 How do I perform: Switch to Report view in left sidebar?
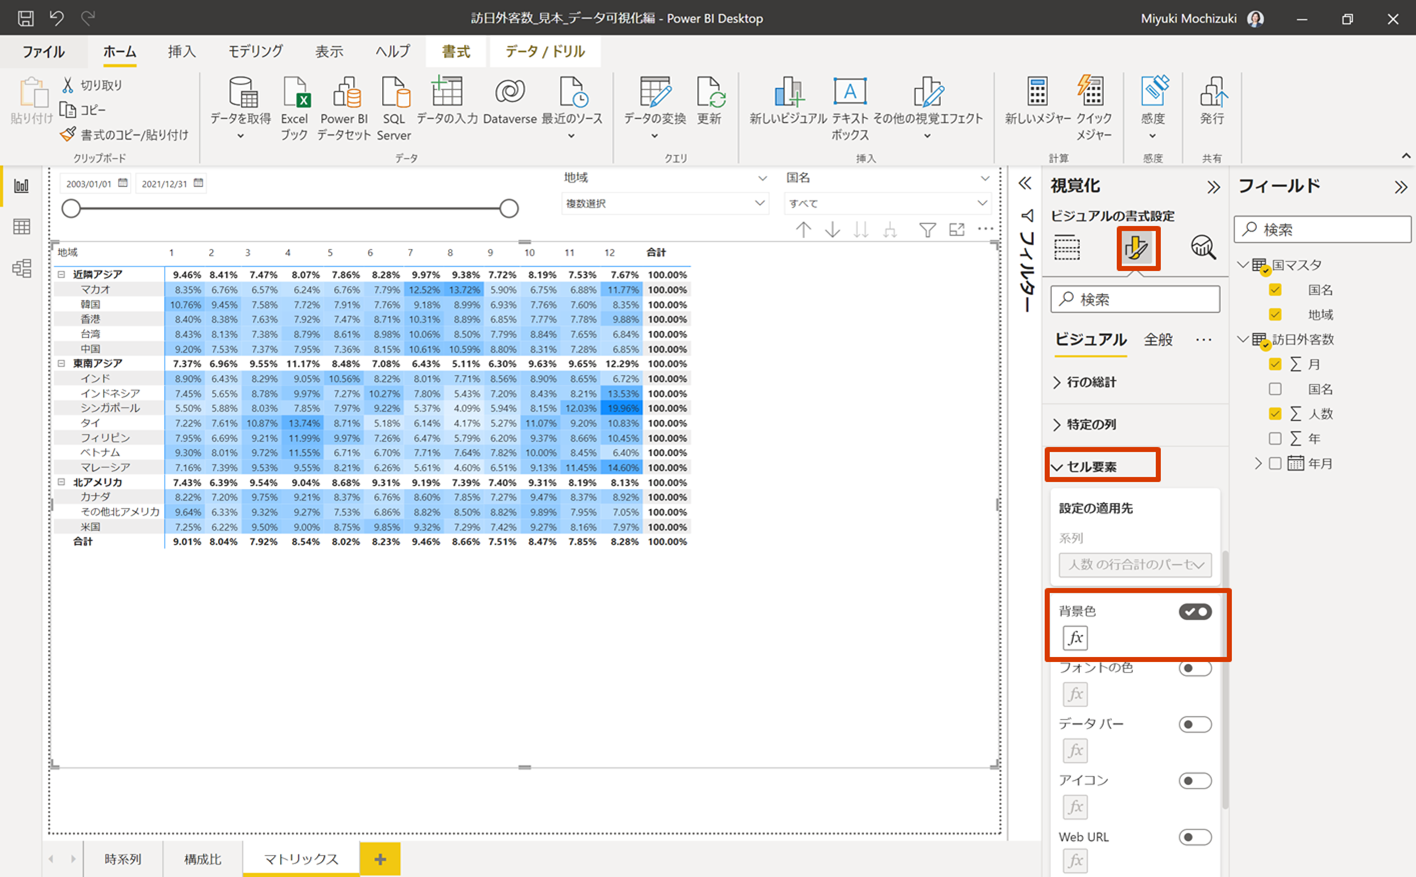21,186
